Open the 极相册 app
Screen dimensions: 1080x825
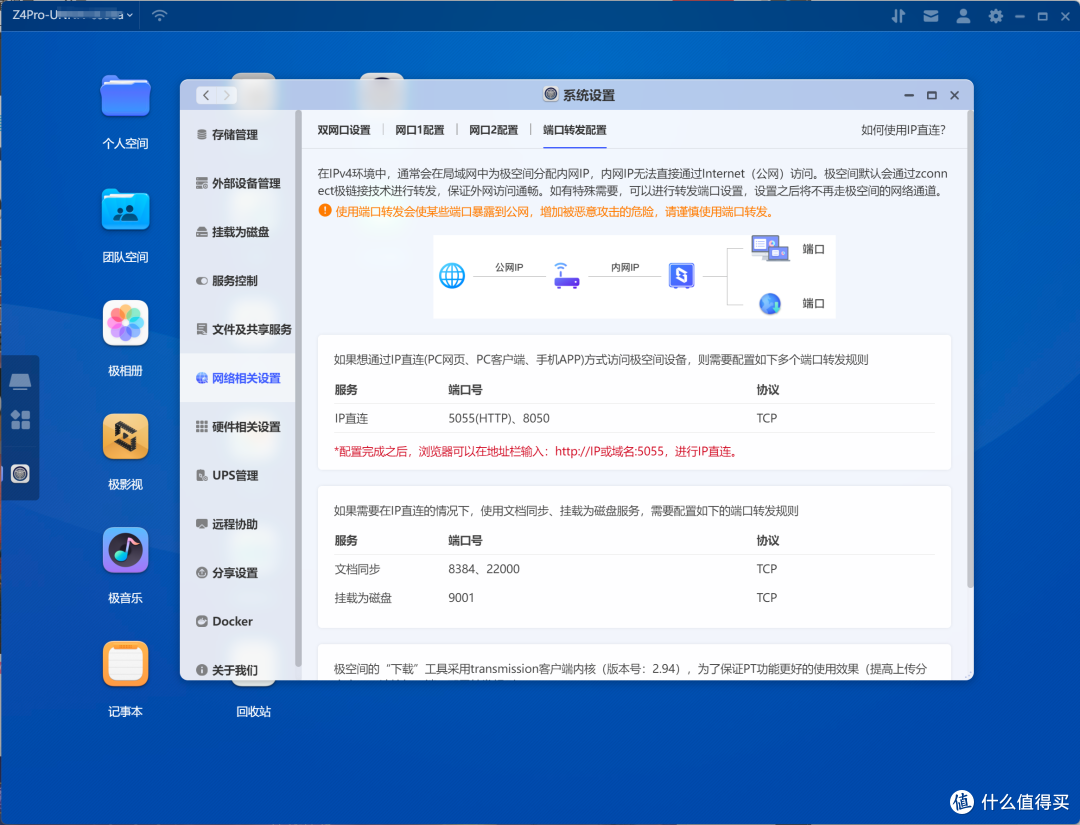tap(125, 322)
